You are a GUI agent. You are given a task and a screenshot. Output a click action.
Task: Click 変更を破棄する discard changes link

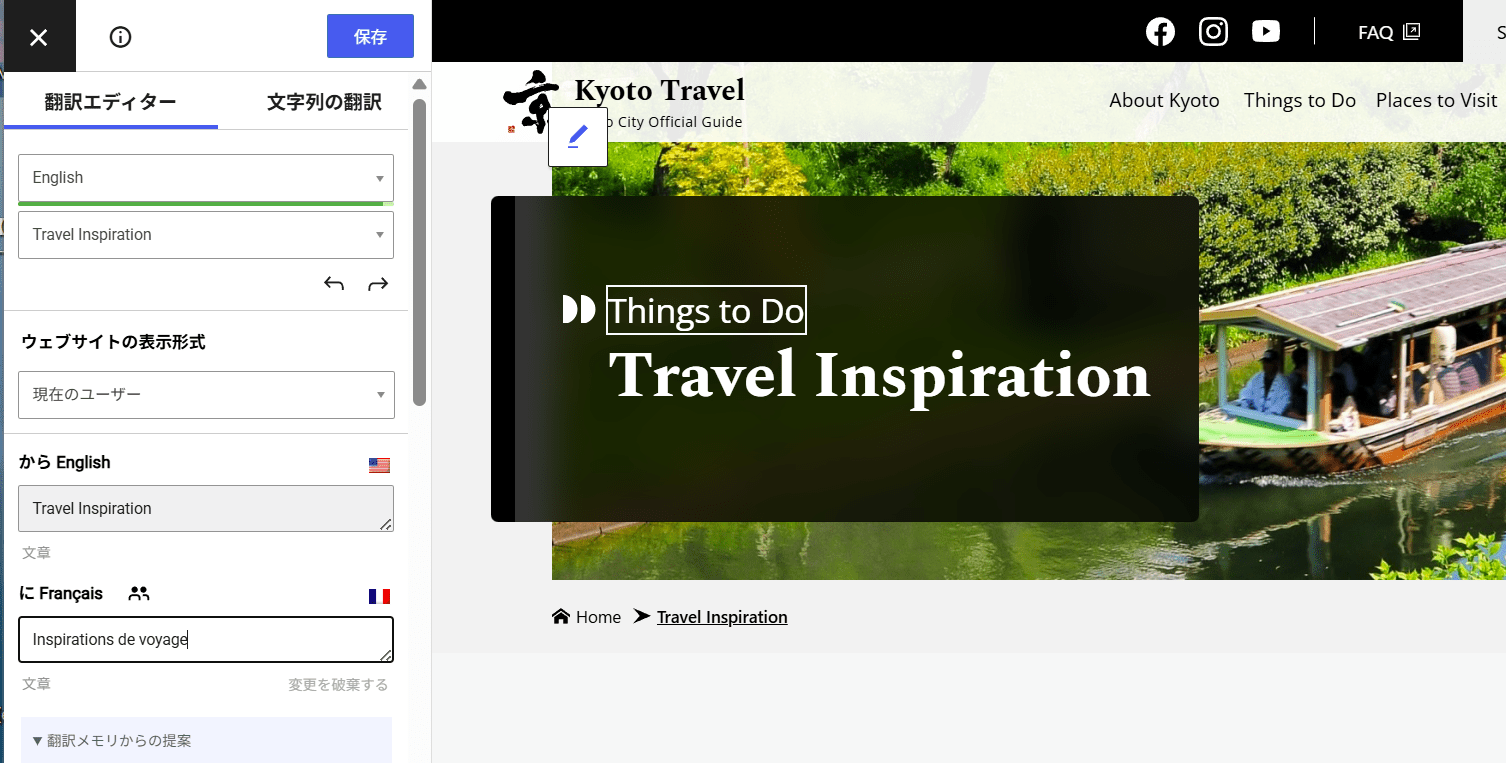(338, 685)
